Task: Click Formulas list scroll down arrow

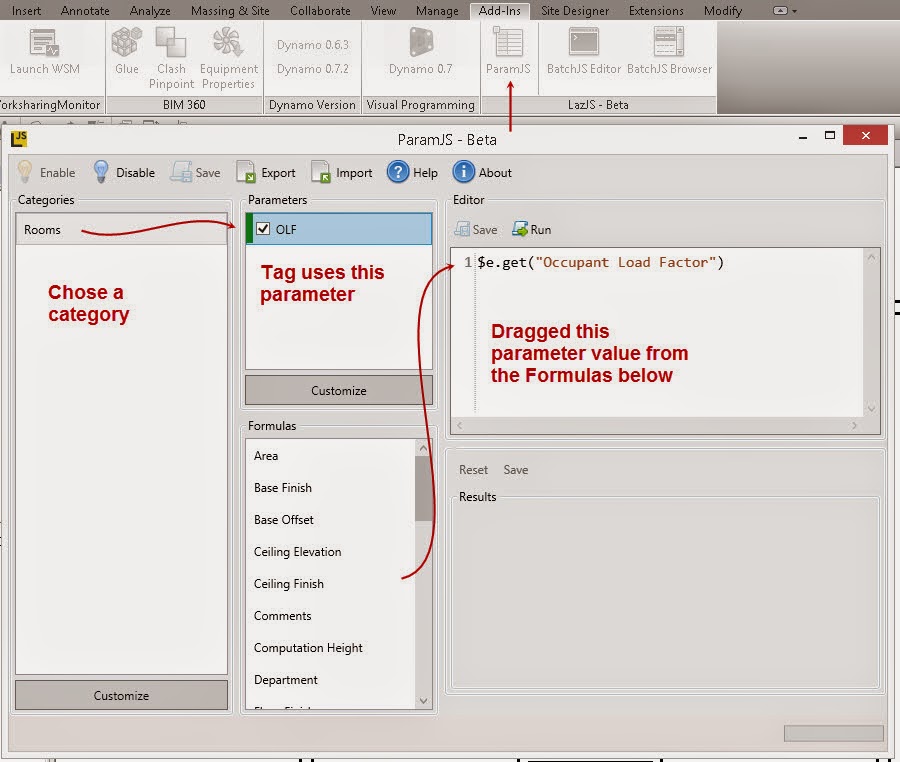Action: [x=424, y=701]
